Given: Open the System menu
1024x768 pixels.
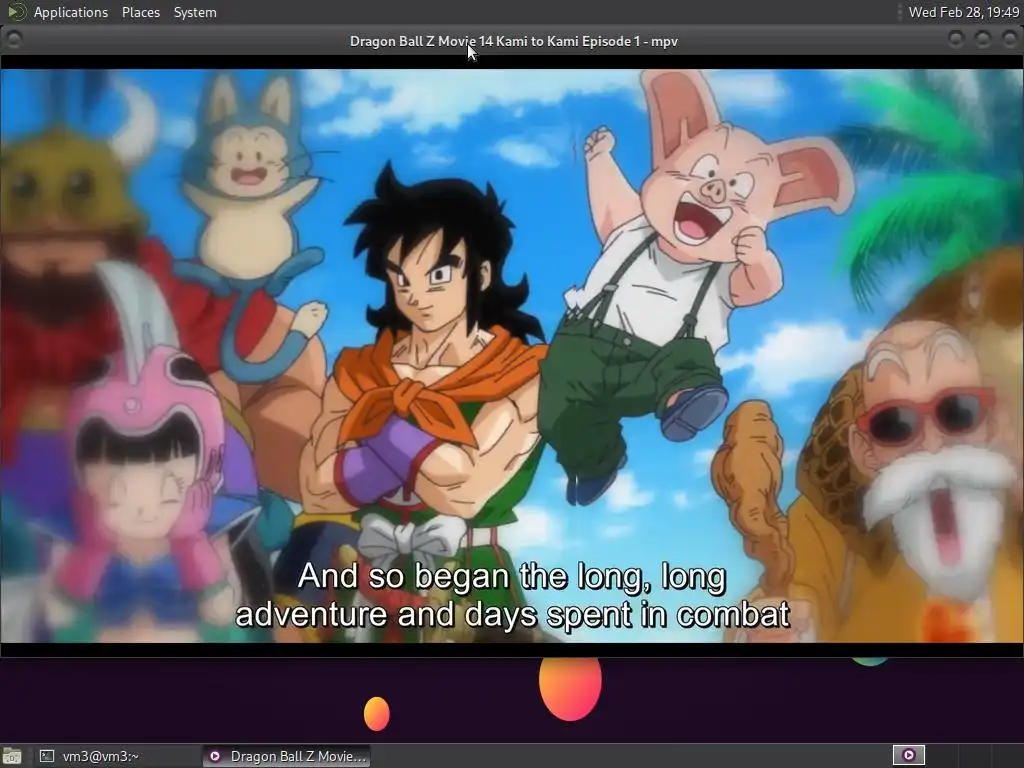Looking at the screenshot, I should [195, 12].
